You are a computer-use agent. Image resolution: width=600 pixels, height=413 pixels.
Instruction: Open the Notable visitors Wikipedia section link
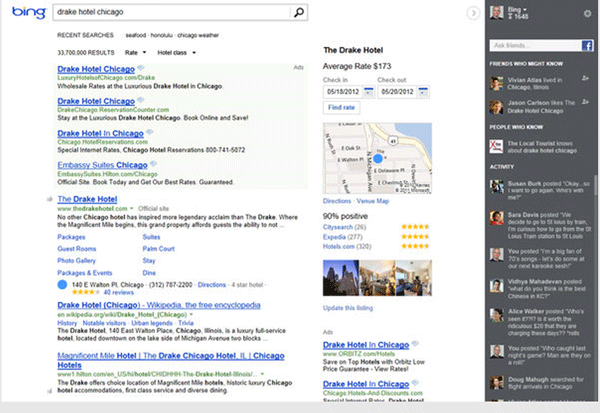[104, 323]
